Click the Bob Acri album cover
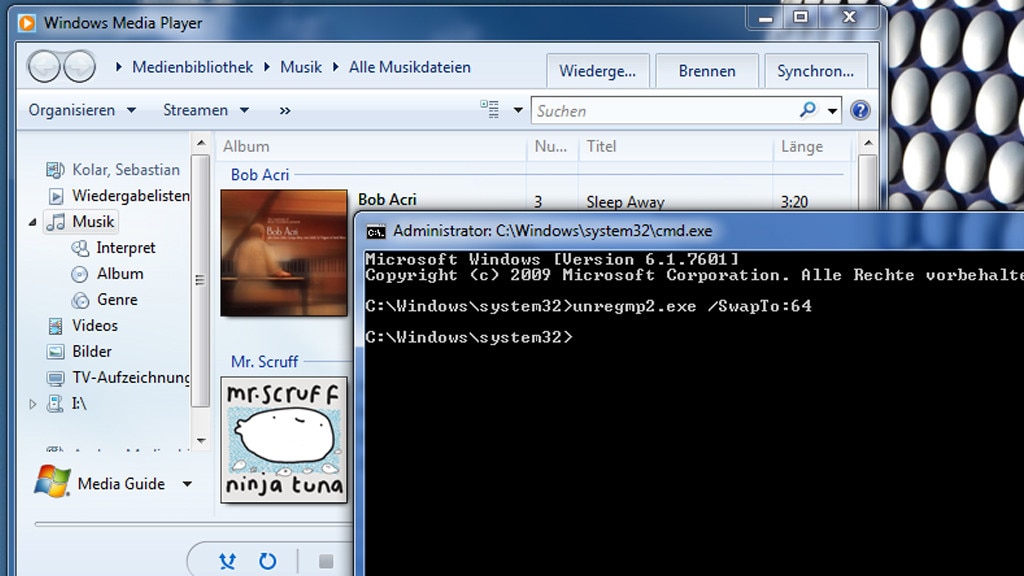This screenshot has height=576, width=1024. pyautogui.click(x=284, y=253)
